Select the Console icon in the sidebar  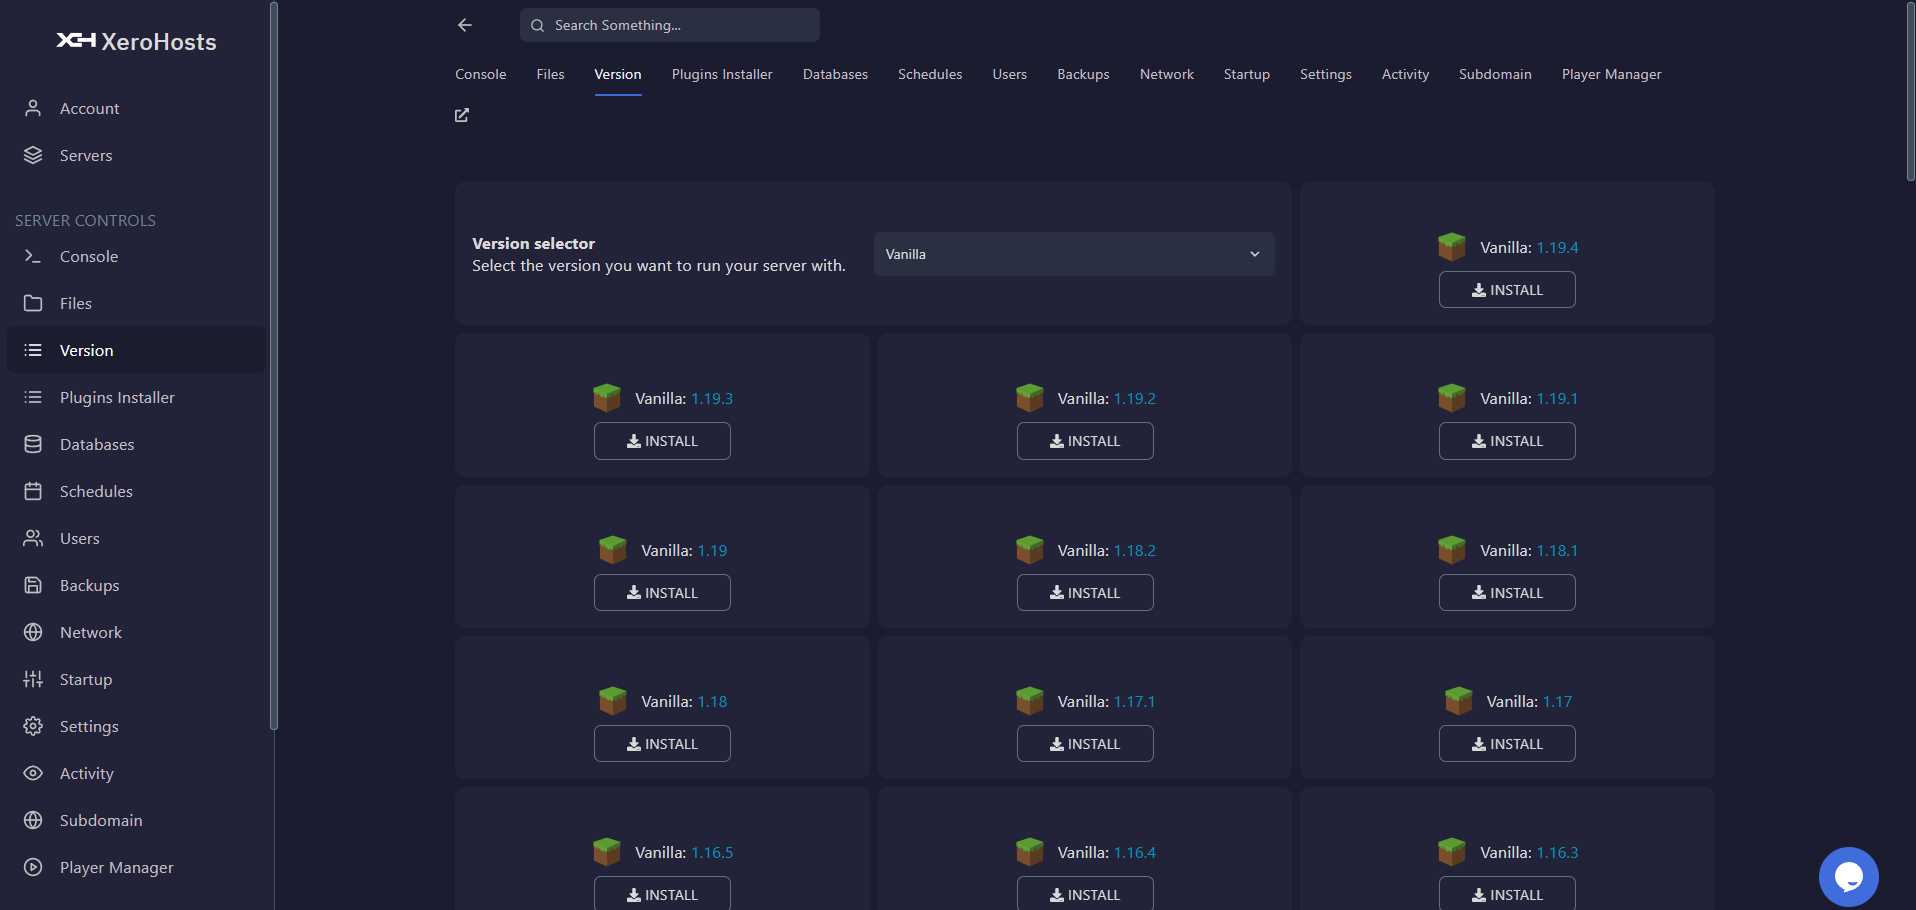[x=33, y=256]
